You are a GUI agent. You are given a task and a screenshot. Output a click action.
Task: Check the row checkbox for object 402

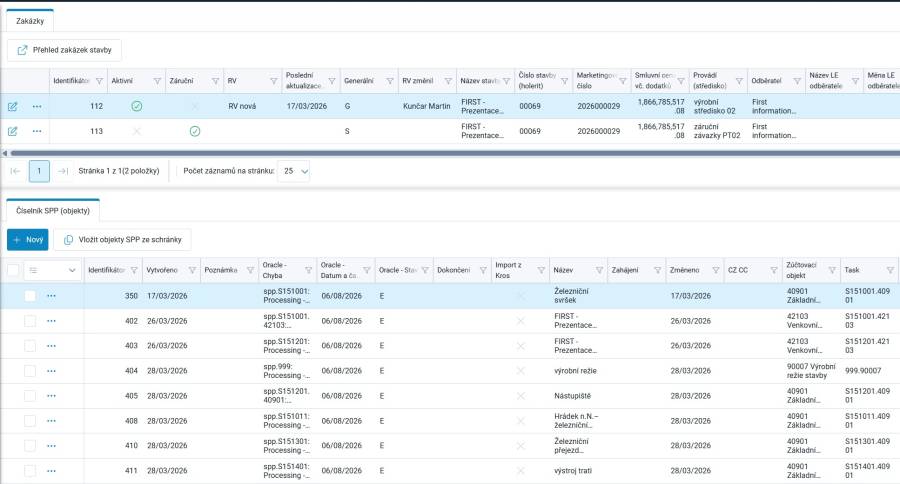(x=30, y=321)
